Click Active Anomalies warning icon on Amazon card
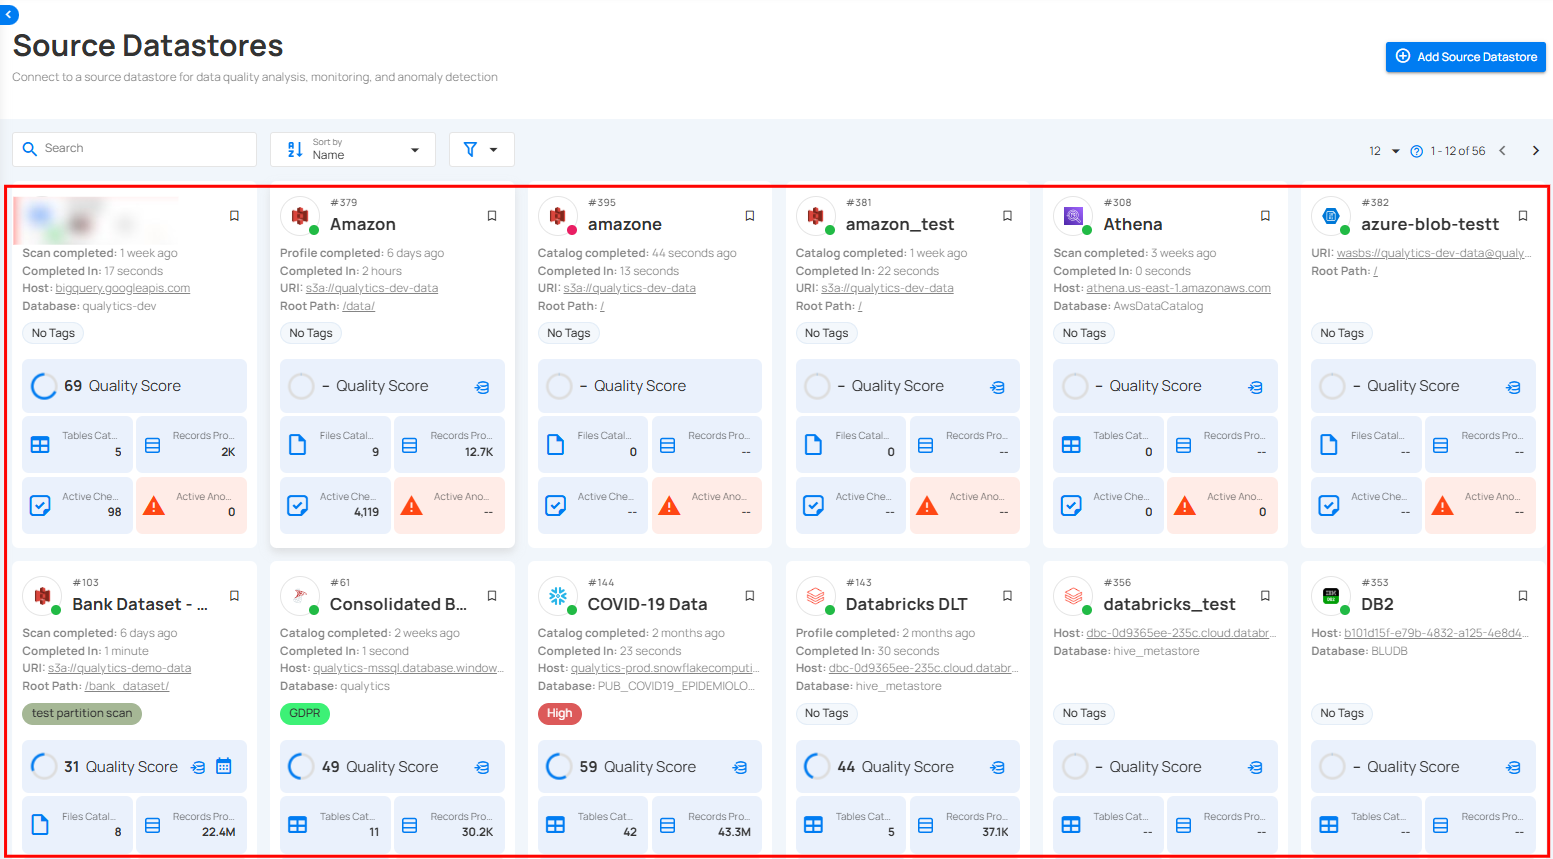Screen dimensions: 1553x859 412,505
